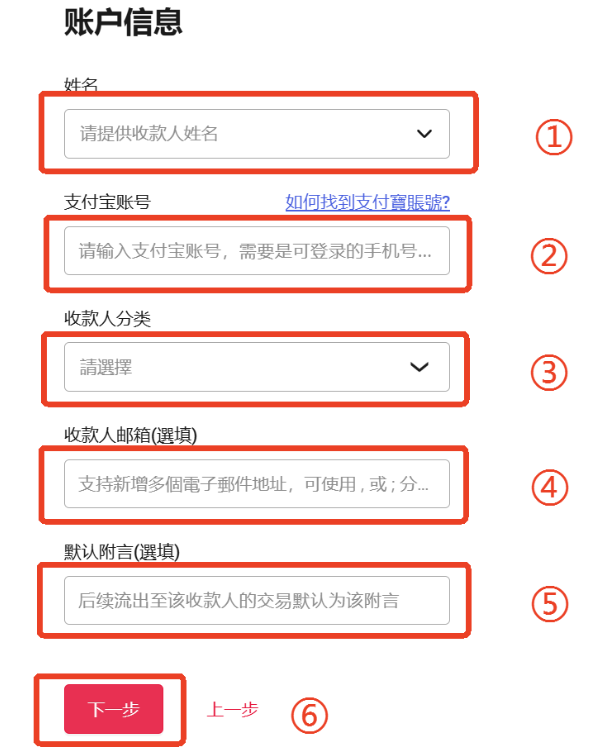Image resolution: width=598 pixels, height=748 pixels.
Task: Click the chevron arrow in 收款人分类 field
Action: (x=420, y=367)
